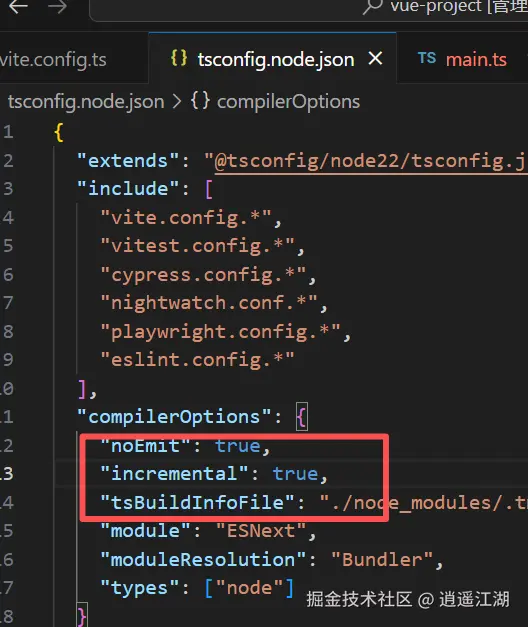
Task: Click the "module" key
Action: (146, 531)
